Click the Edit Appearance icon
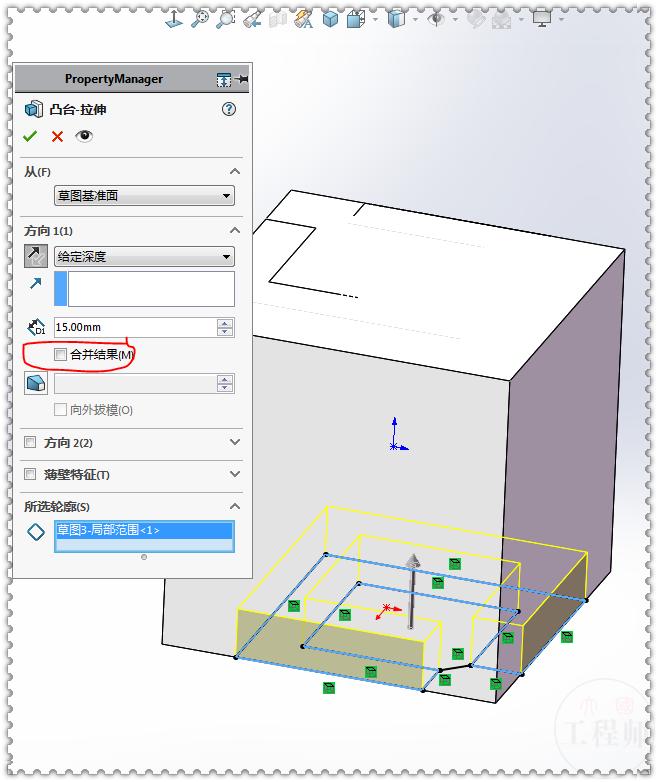The image size is (658, 782). (x=476, y=19)
